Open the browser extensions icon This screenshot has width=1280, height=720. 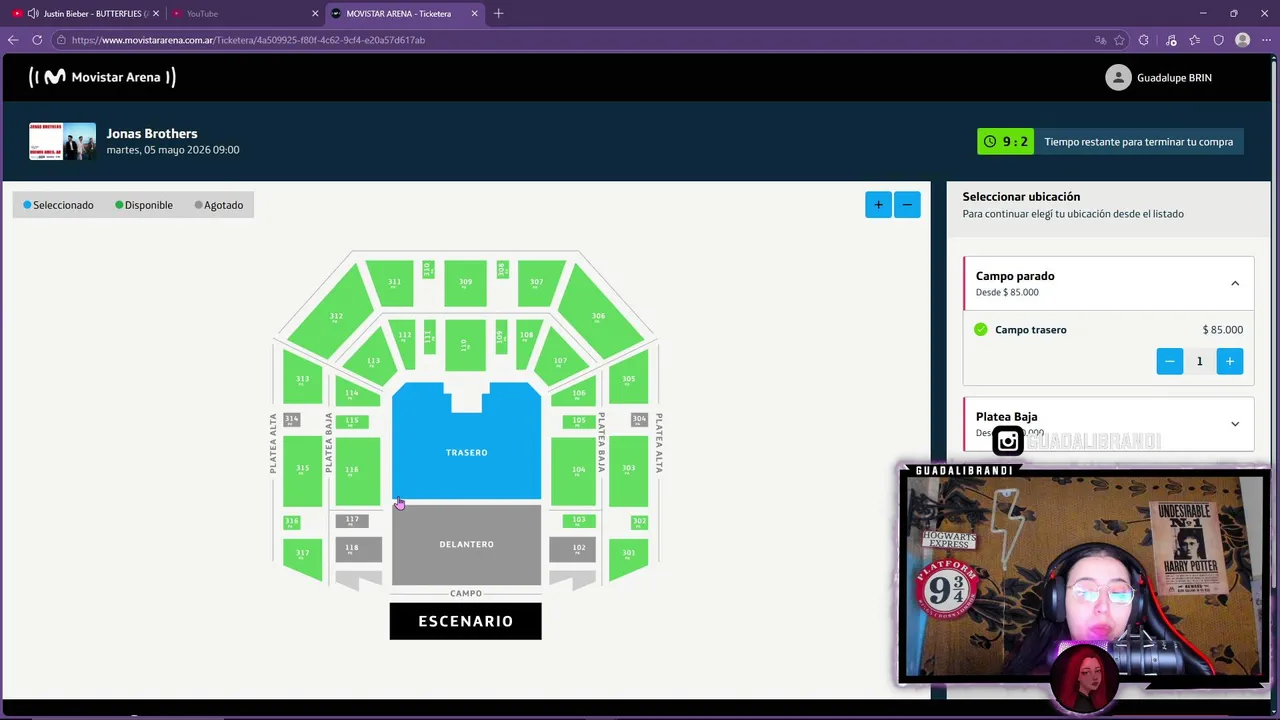click(x=1144, y=40)
